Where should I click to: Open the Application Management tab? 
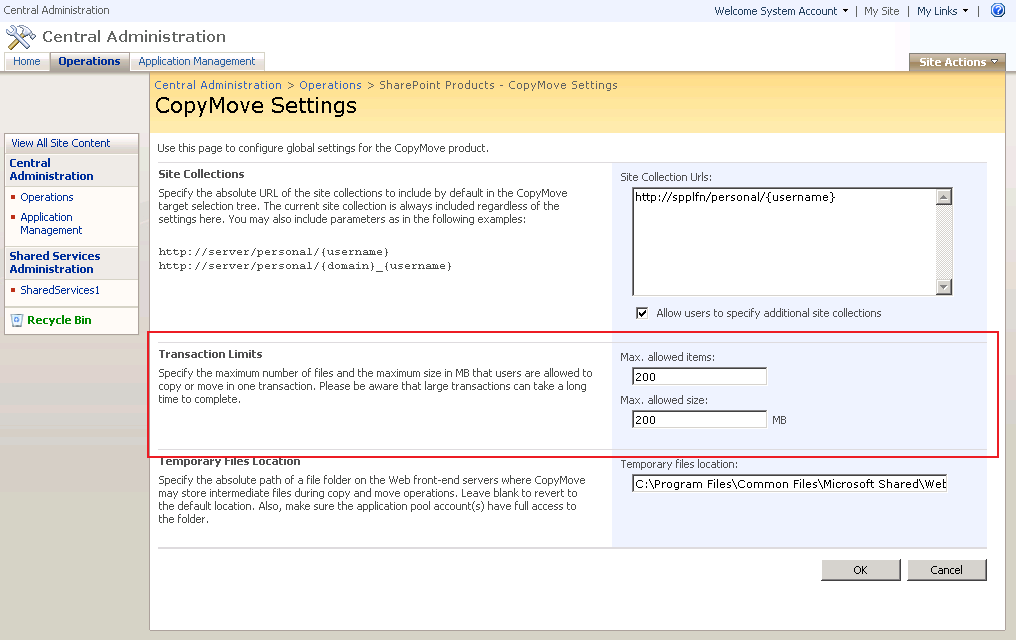pyautogui.click(x=197, y=62)
